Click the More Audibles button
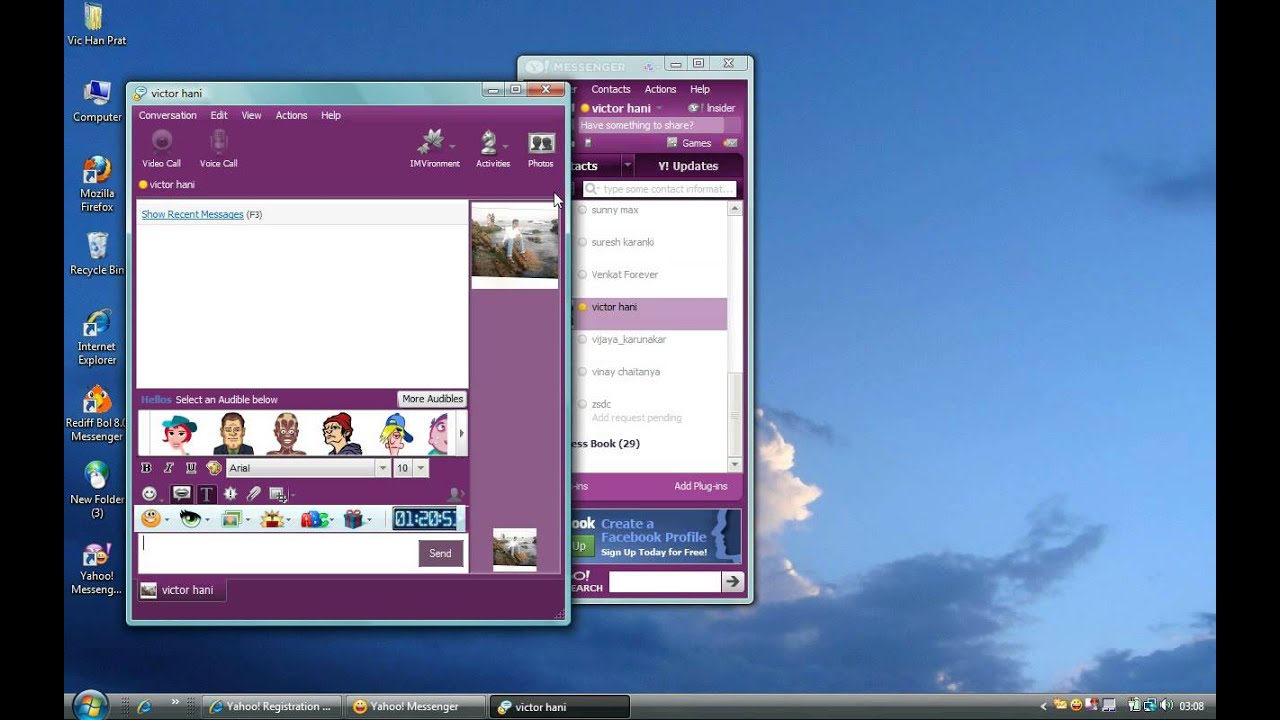 coord(432,399)
